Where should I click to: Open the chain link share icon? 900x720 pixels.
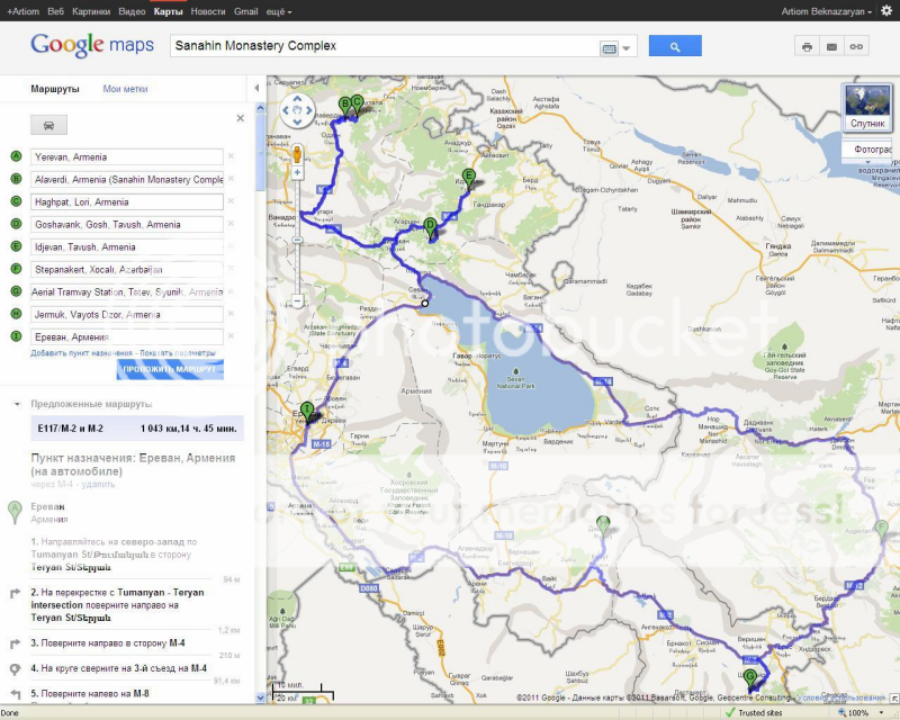pos(856,46)
